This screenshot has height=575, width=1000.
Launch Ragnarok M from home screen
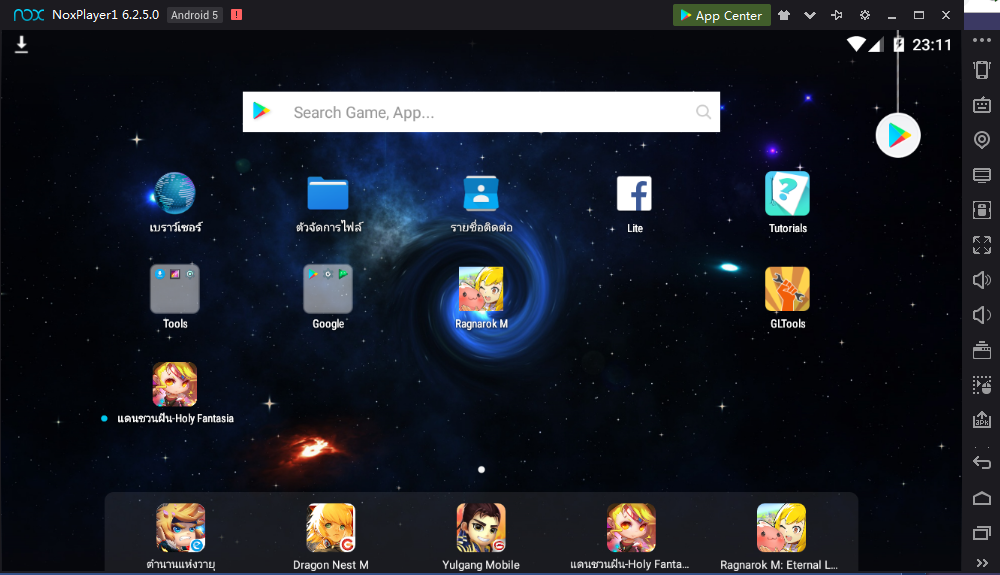coord(481,289)
